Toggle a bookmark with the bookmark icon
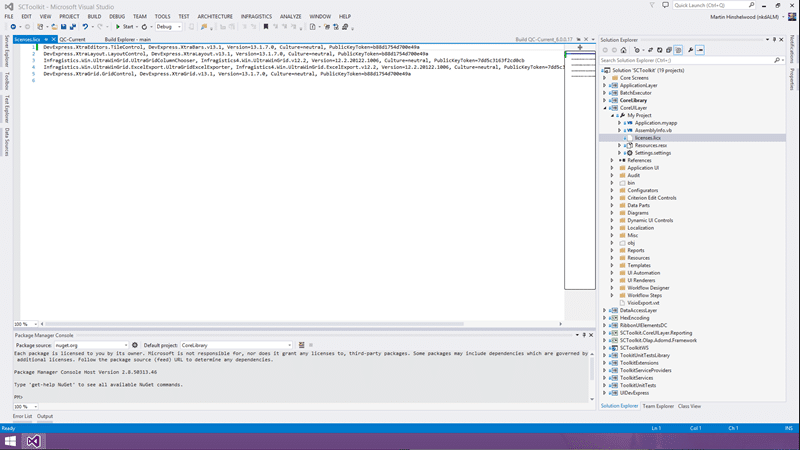 (x=265, y=27)
